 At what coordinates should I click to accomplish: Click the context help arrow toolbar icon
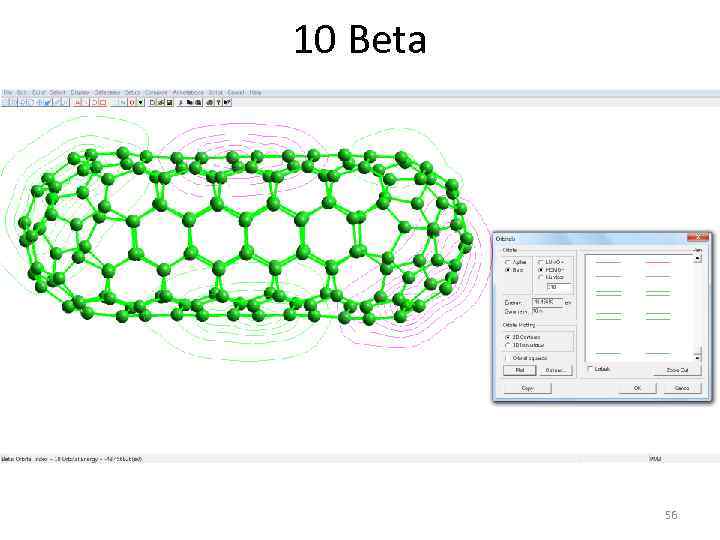[x=227, y=102]
